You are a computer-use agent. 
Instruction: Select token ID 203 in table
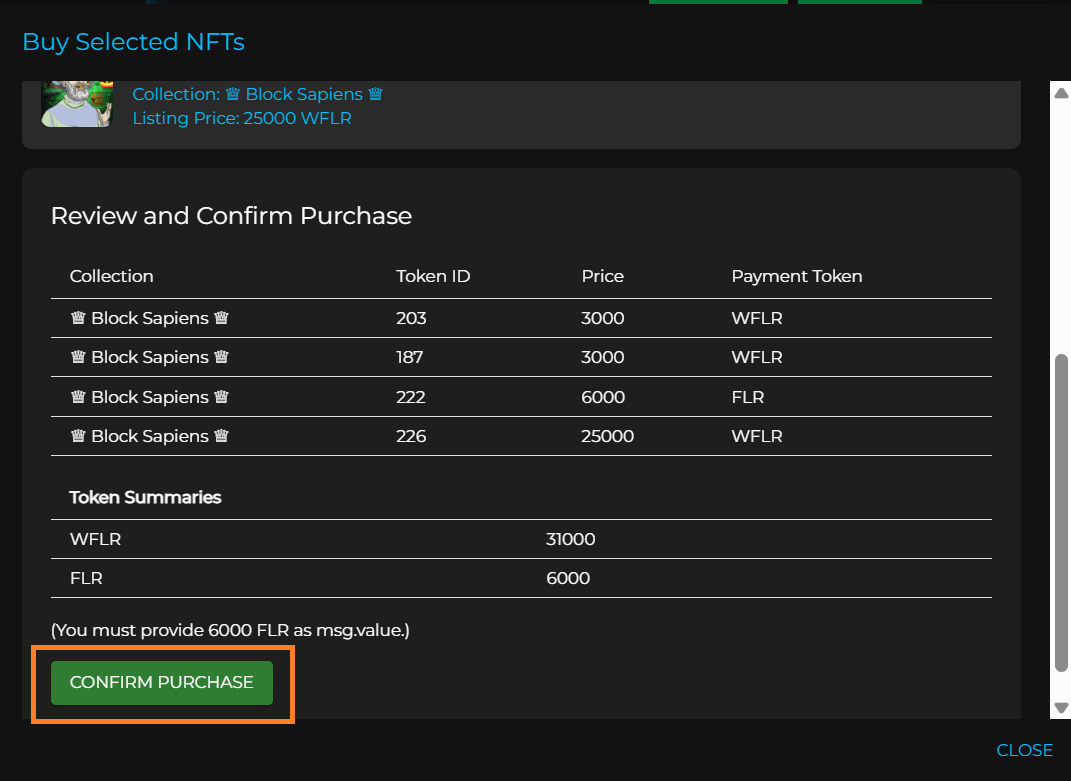coord(411,318)
